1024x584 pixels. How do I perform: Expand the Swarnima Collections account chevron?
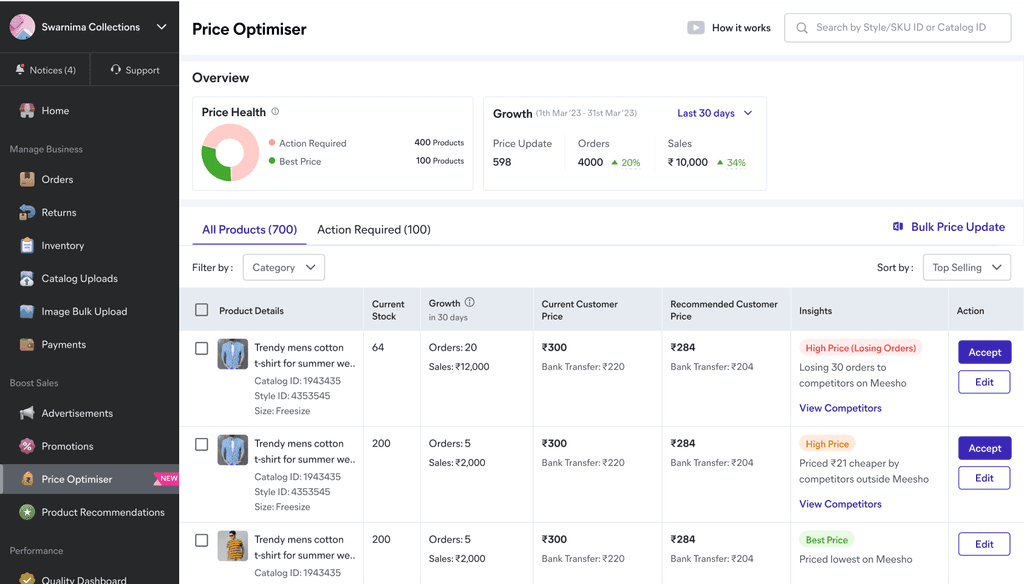161,27
